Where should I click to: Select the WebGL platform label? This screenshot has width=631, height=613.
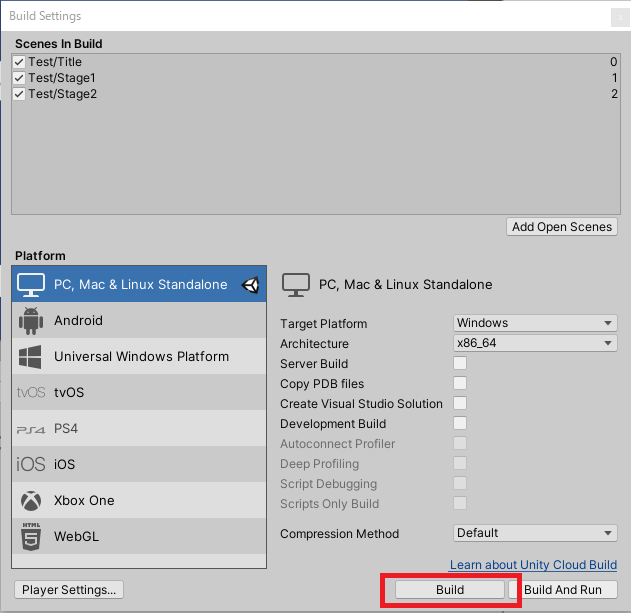pyautogui.click(x=76, y=537)
